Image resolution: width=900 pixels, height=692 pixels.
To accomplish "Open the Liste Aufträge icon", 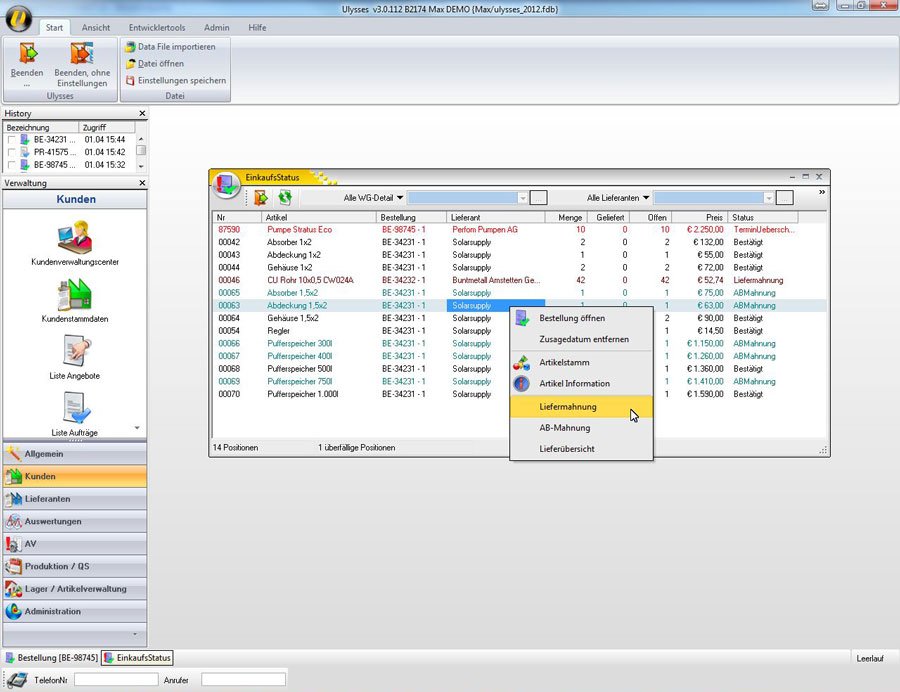I will click(75, 408).
